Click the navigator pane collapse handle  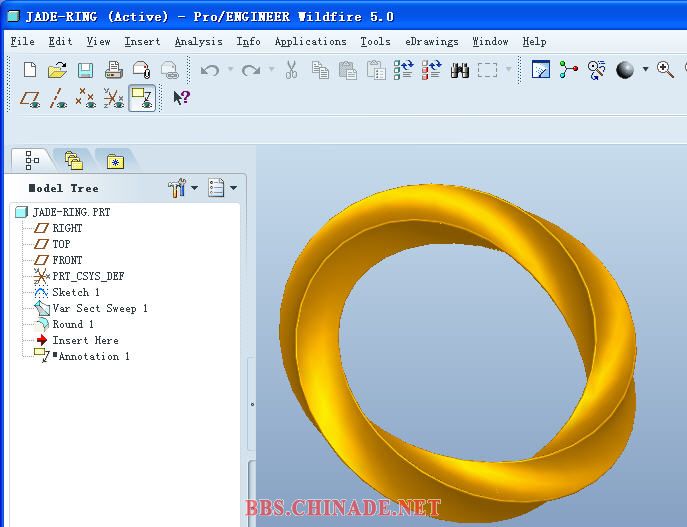[x=252, y=404]
